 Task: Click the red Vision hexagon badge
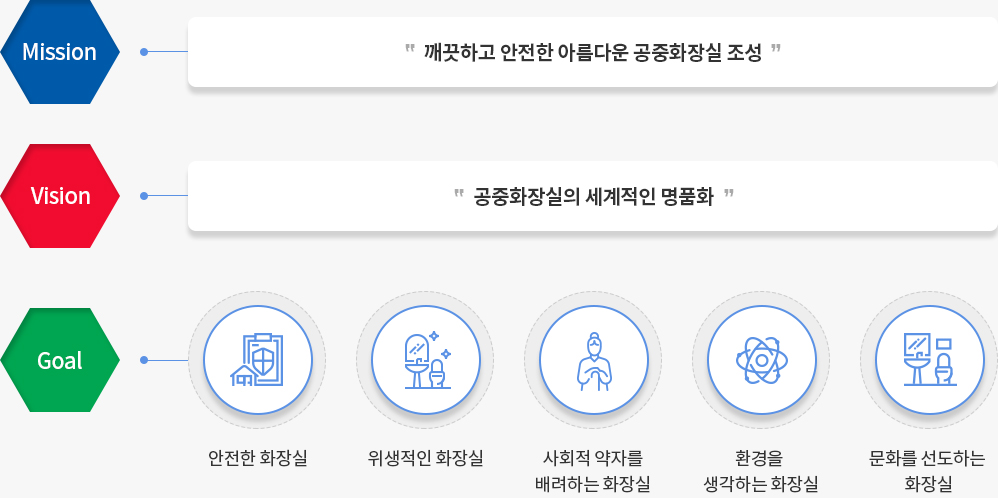[60, 196]
